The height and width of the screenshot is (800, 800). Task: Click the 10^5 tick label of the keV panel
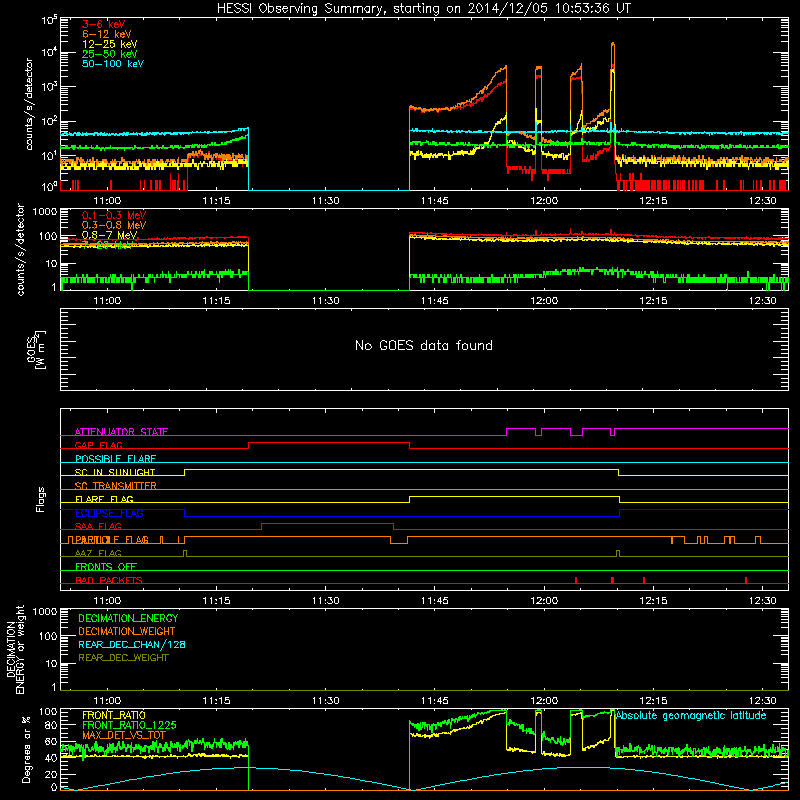point(49,20)
